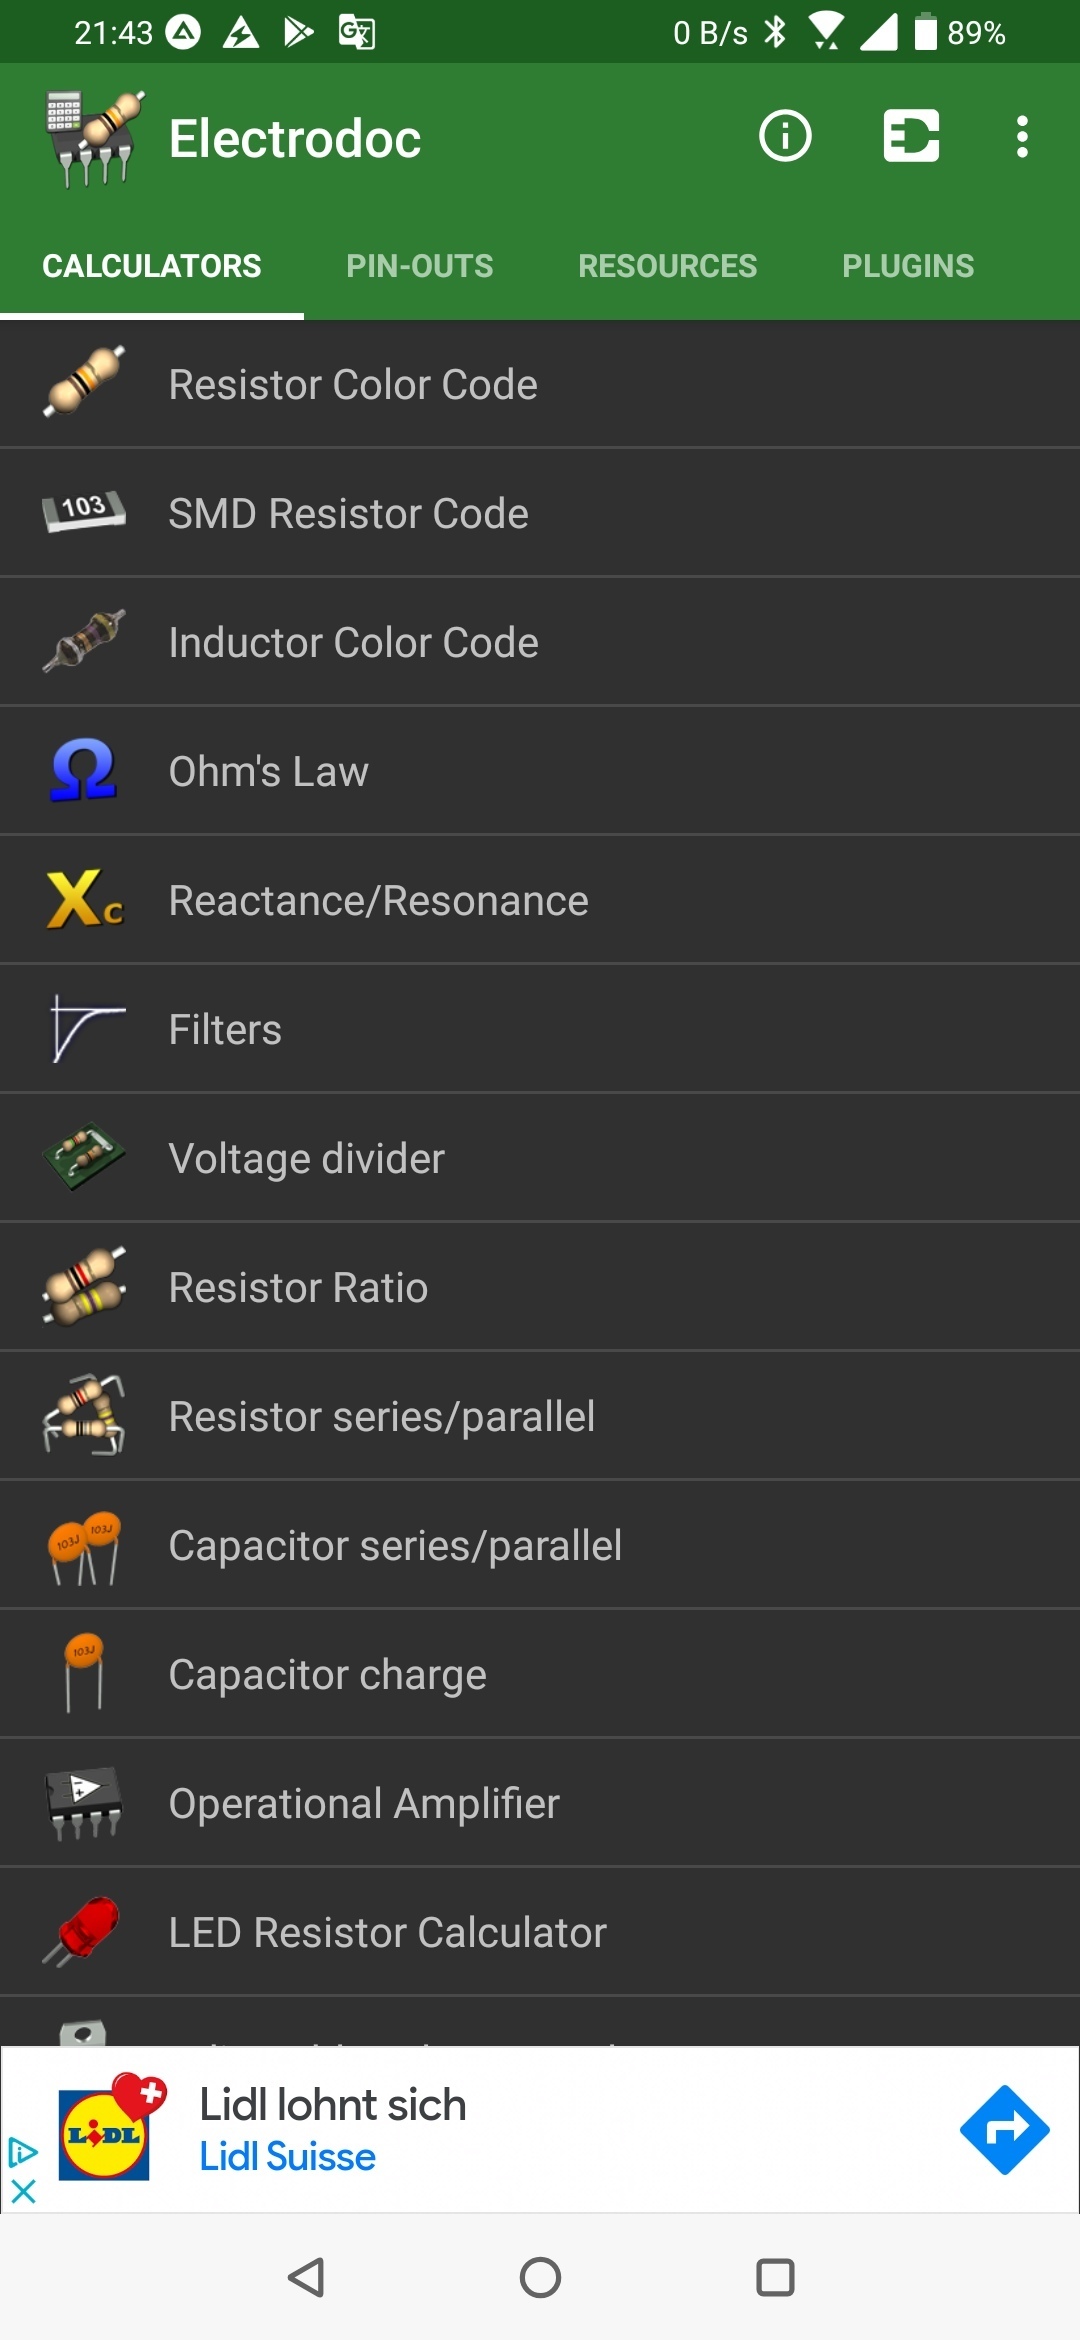Open the Inductor Color Code calculator
1080x2340 pixels.
[x=353, y=642]
